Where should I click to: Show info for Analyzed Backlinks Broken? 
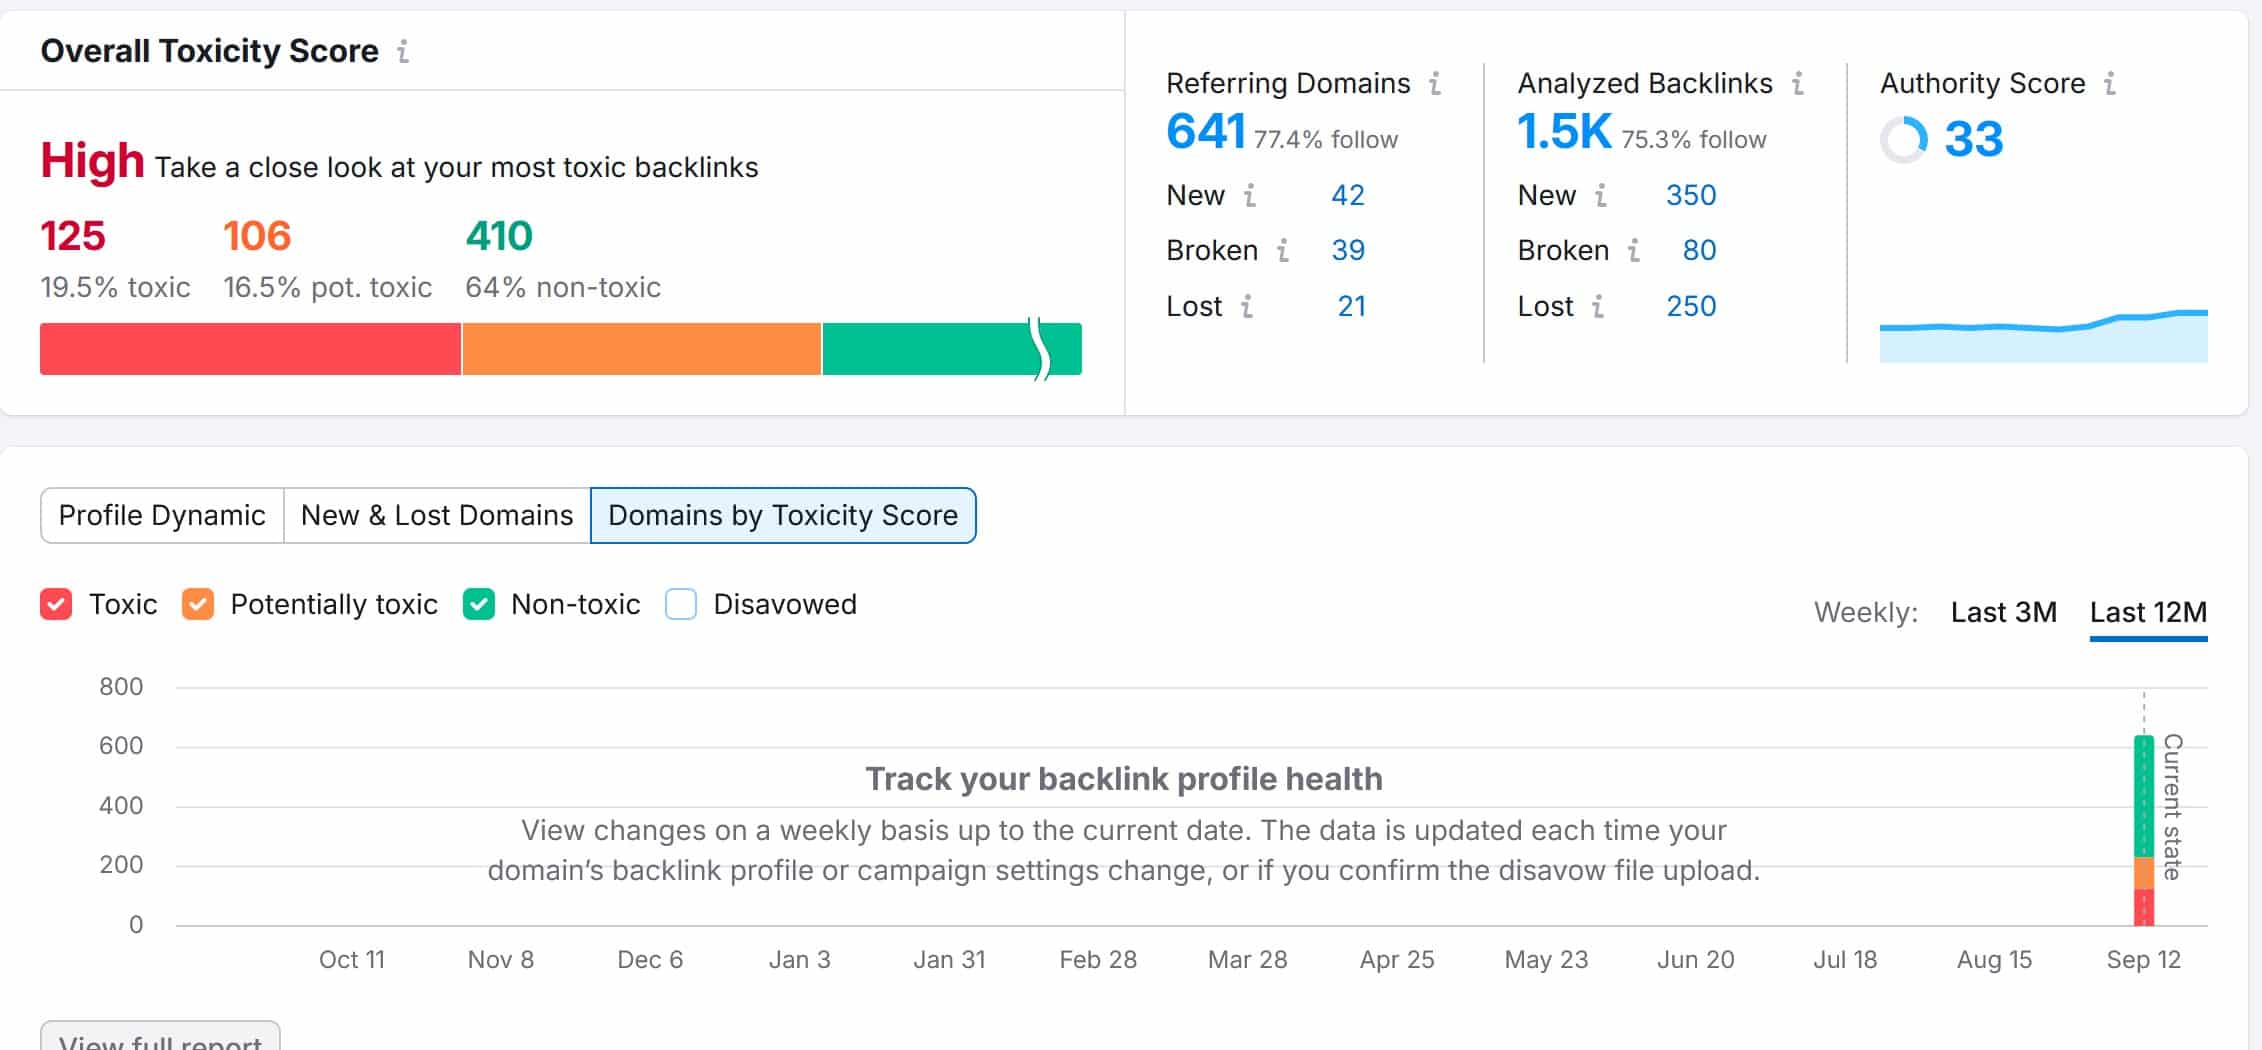[x=1634, y=250]
